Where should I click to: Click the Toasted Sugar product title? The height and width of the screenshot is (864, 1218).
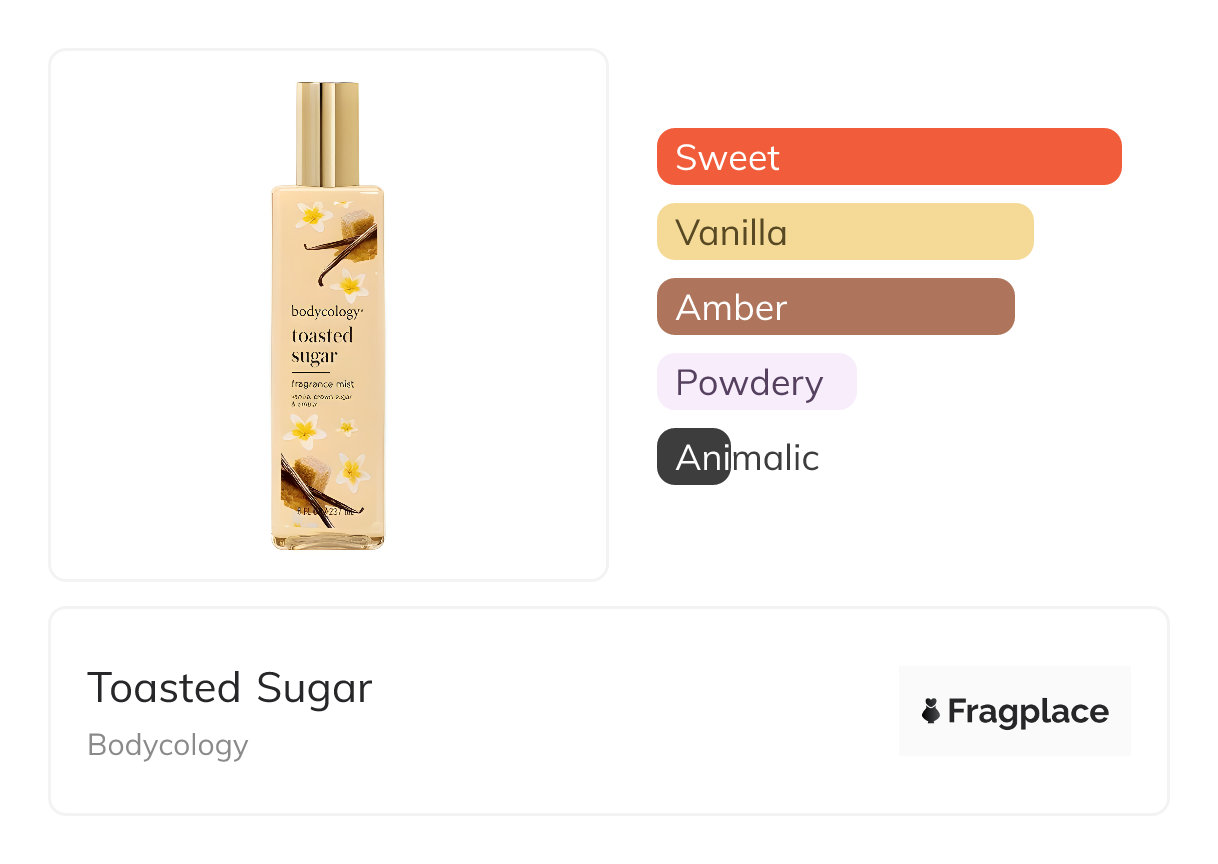tap(230, 688)
